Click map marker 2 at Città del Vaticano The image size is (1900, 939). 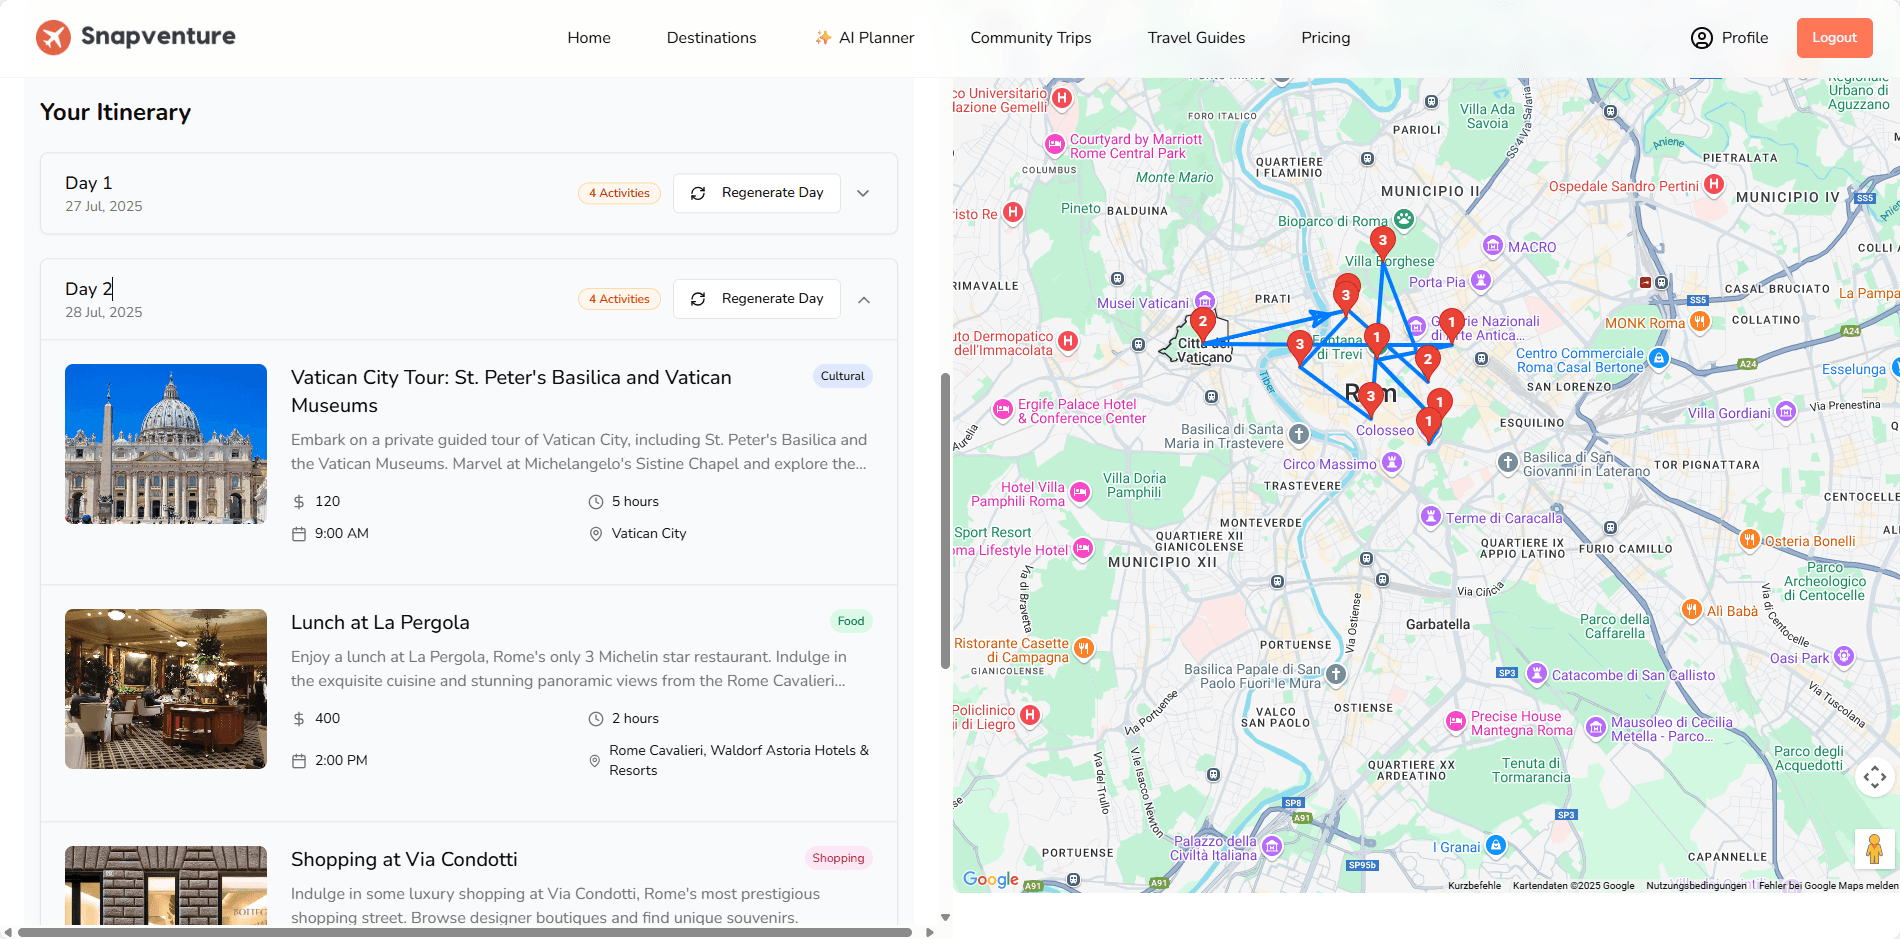pyautogui.click(x=1203, y=326)
